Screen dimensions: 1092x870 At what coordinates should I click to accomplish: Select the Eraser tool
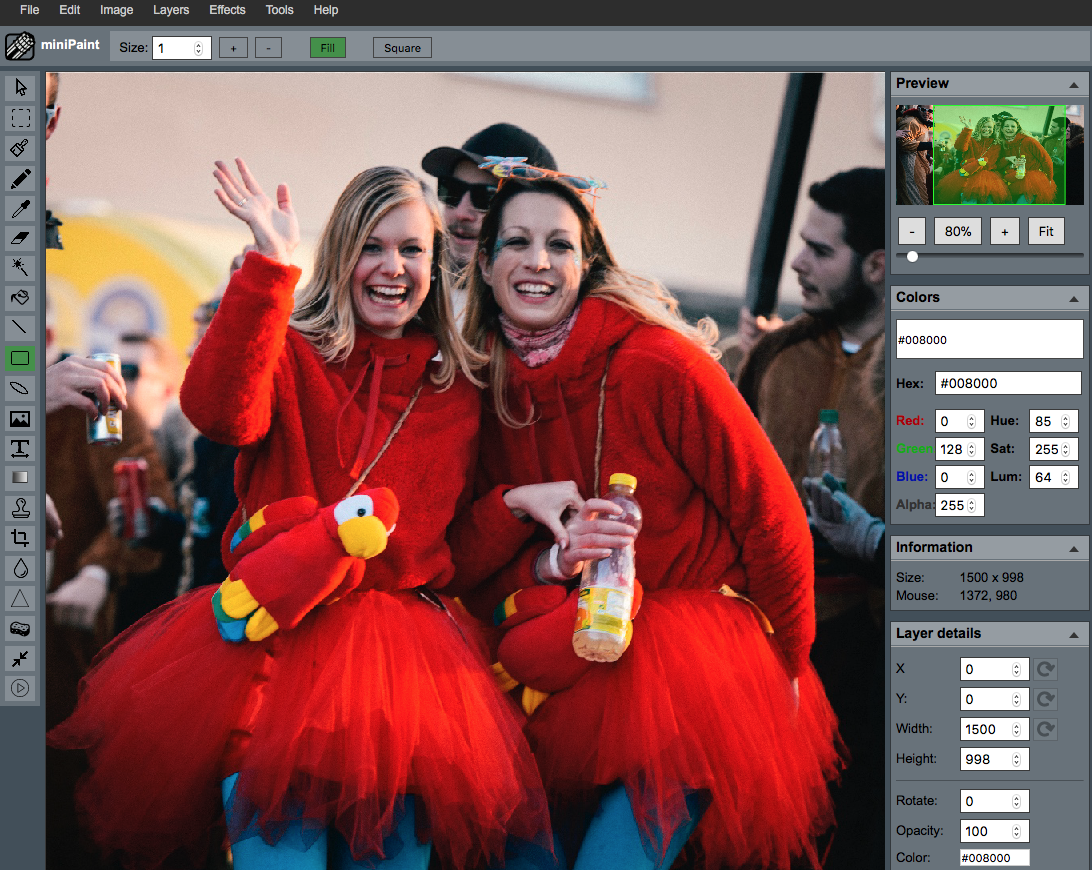(21, 238)
